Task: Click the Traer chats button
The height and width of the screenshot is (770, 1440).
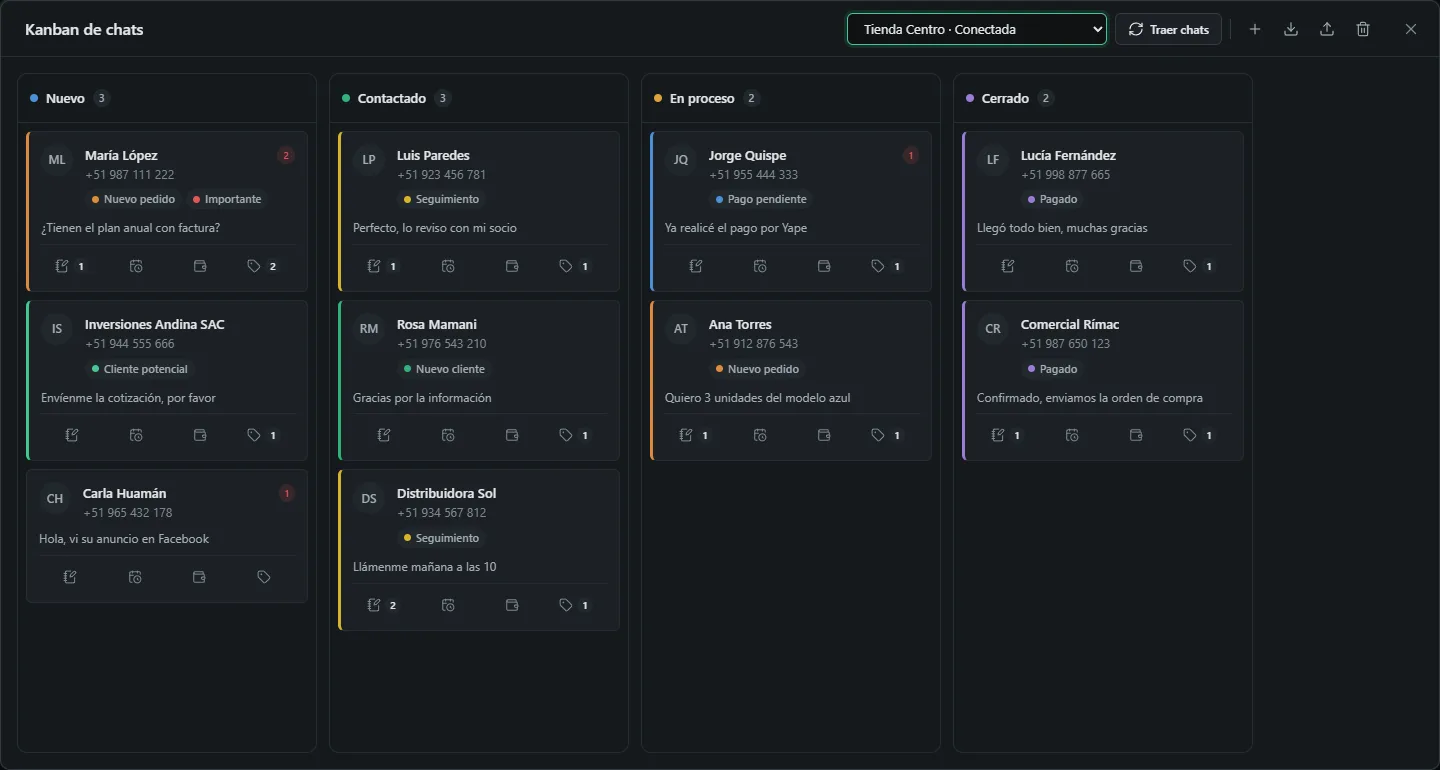Action: [1168, 29]
